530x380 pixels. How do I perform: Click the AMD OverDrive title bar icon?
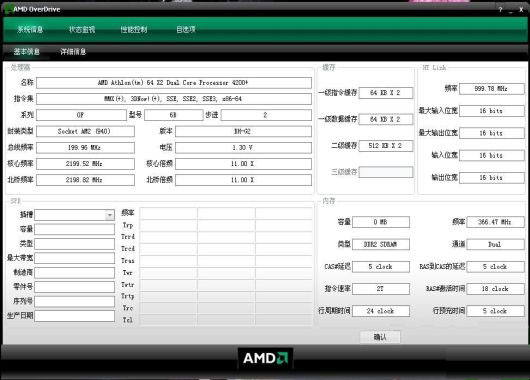pos(8,9)
